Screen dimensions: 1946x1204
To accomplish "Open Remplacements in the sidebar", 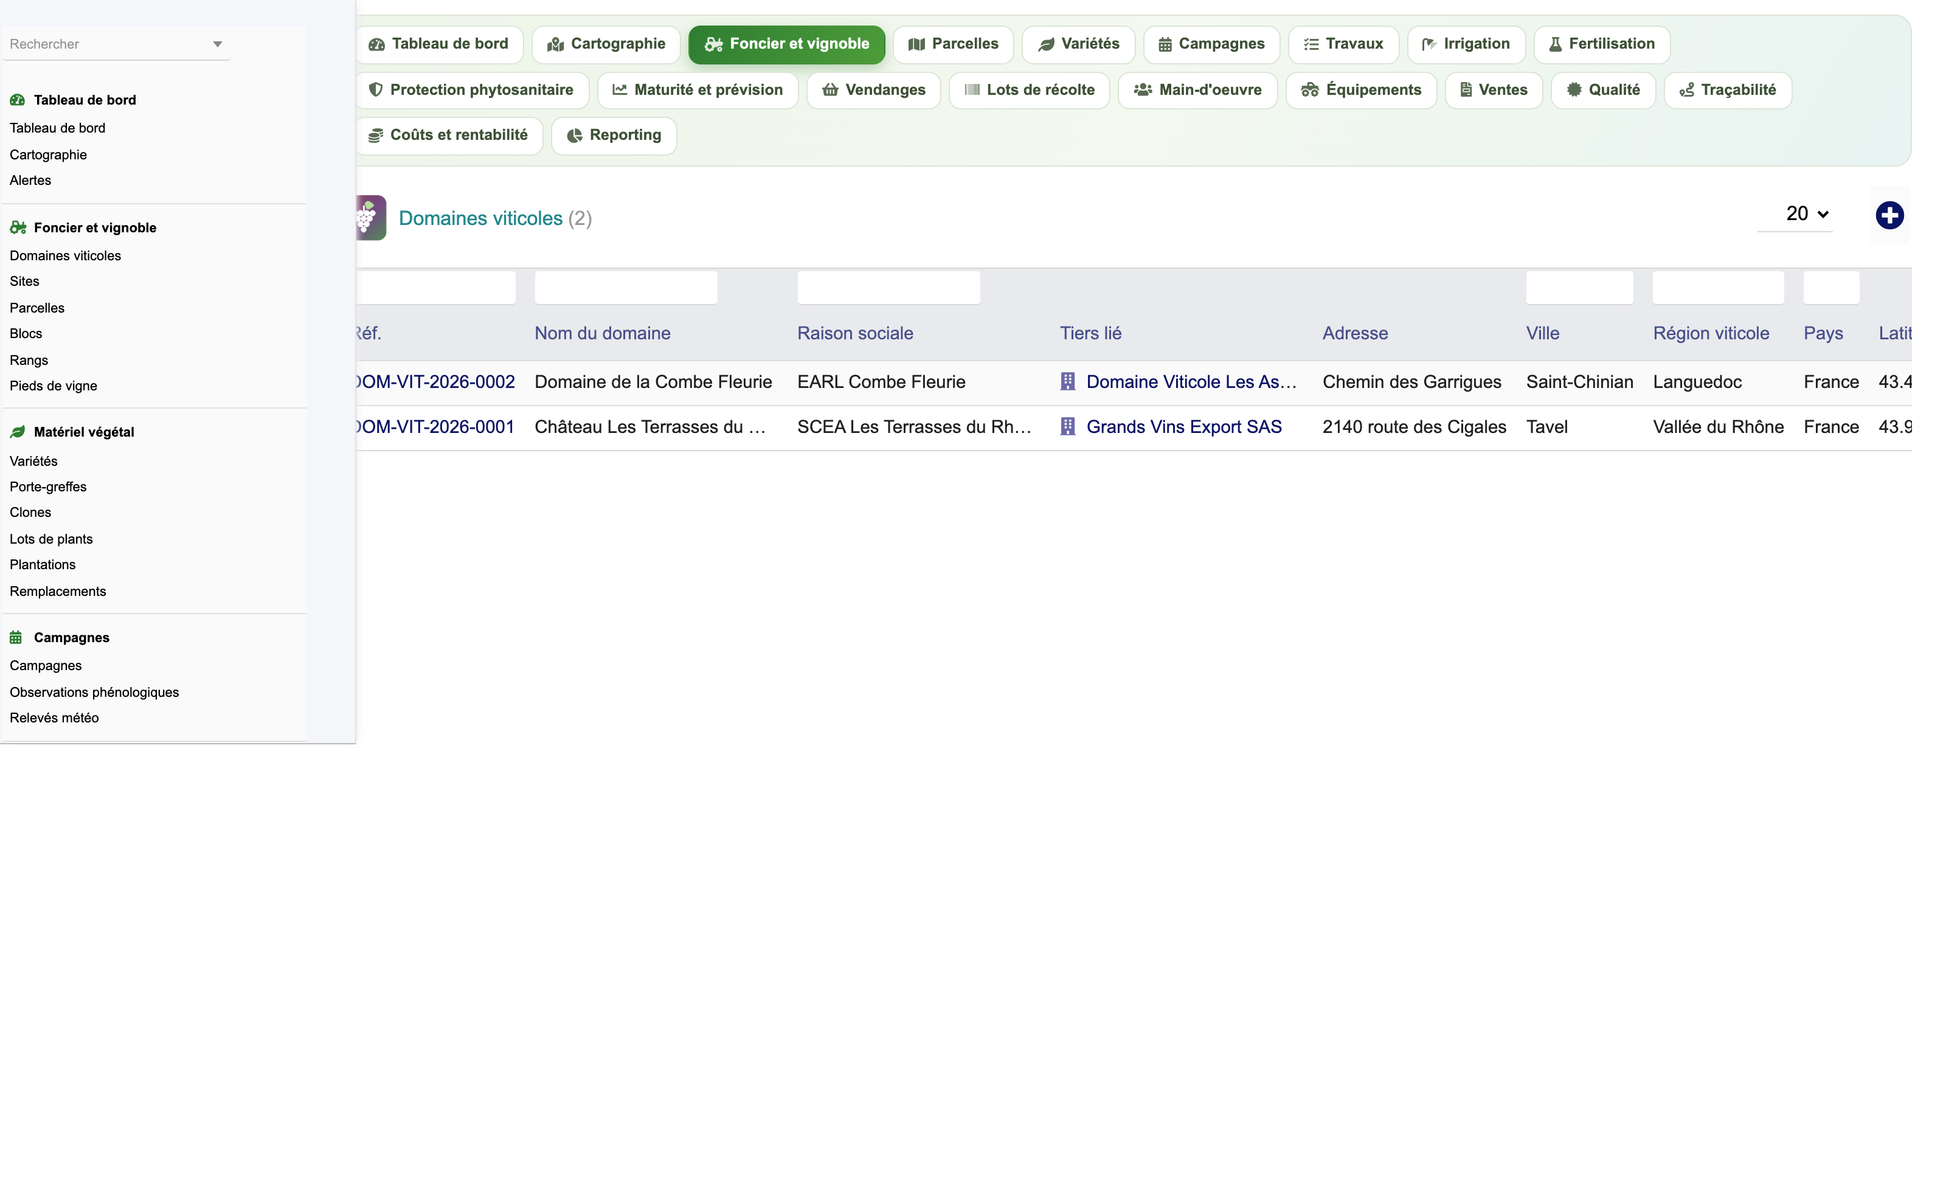I will coord(58,592).
